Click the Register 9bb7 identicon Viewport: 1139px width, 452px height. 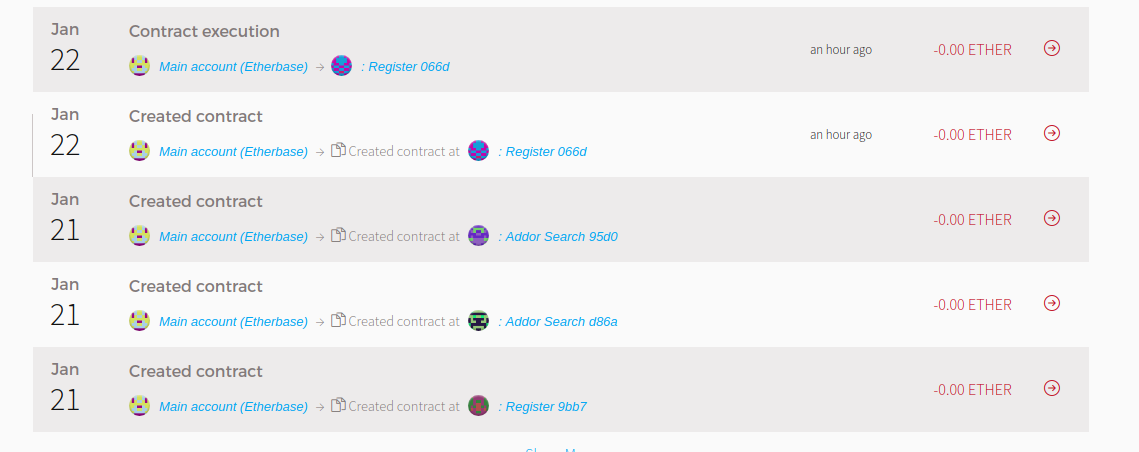479,406
